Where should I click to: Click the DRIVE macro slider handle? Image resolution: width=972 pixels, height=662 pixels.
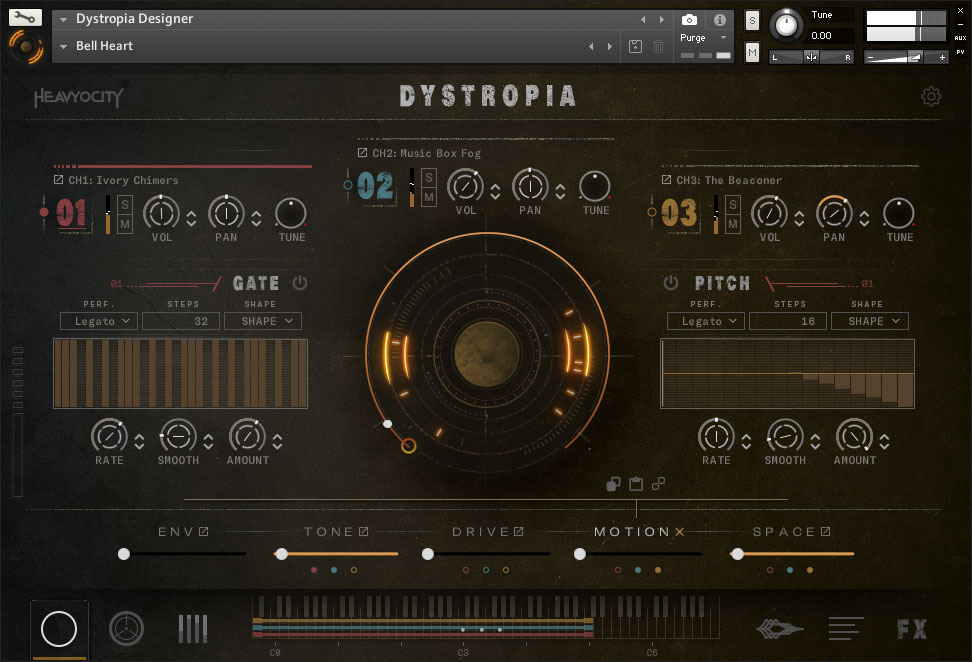pos(428,553)
